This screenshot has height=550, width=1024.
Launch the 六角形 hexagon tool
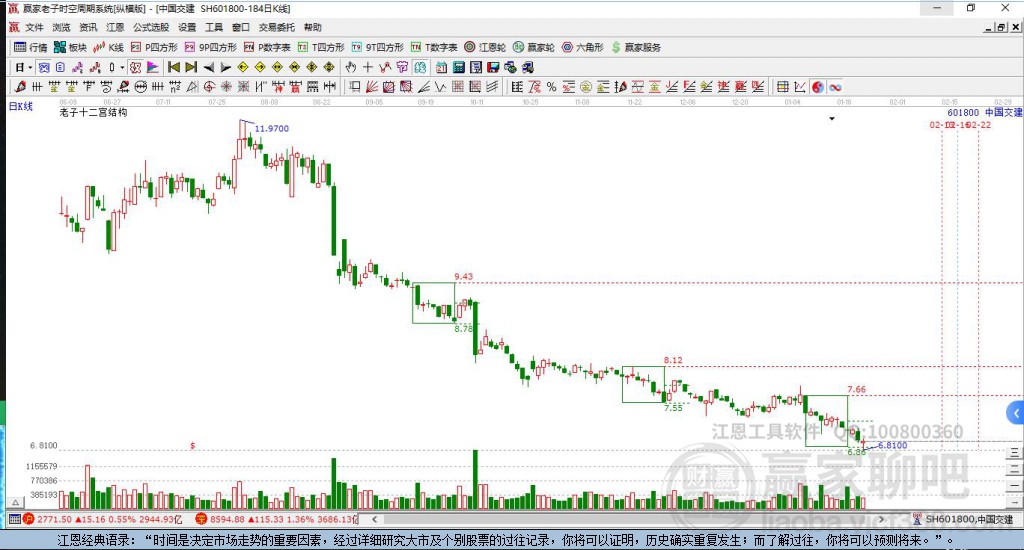pyautogui.click(x=582, y=47)
